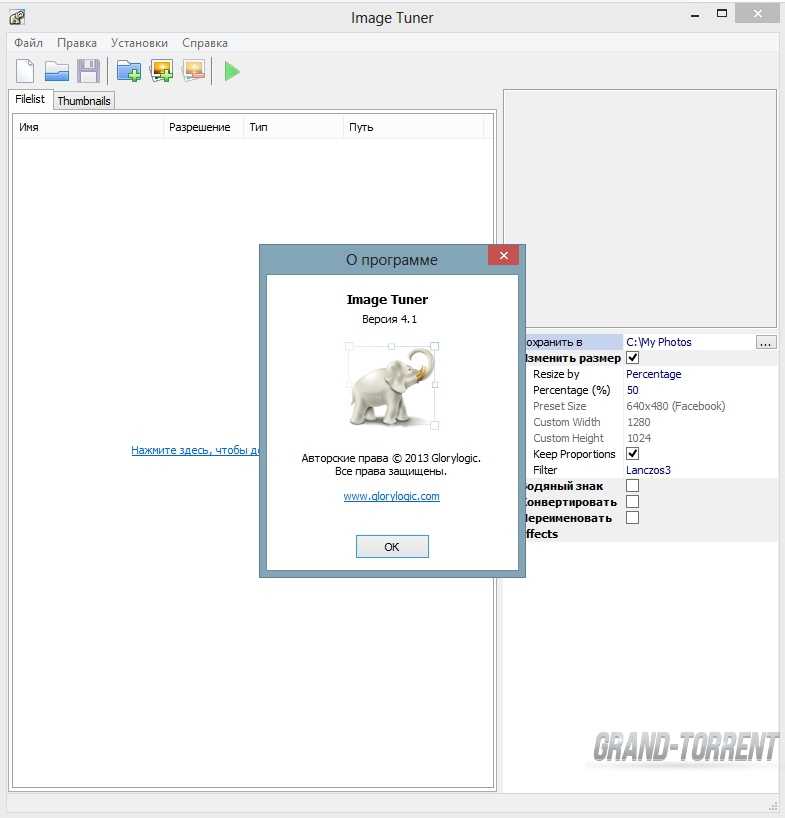Browse destination folder with the ... button

coord(766,342)
